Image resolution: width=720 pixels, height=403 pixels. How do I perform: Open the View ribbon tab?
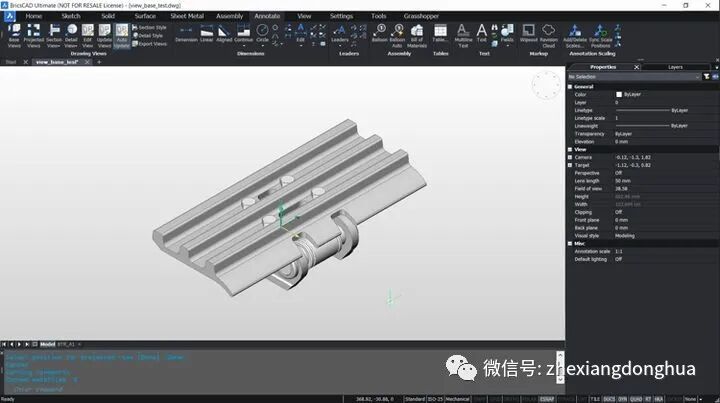click(304, 16)
